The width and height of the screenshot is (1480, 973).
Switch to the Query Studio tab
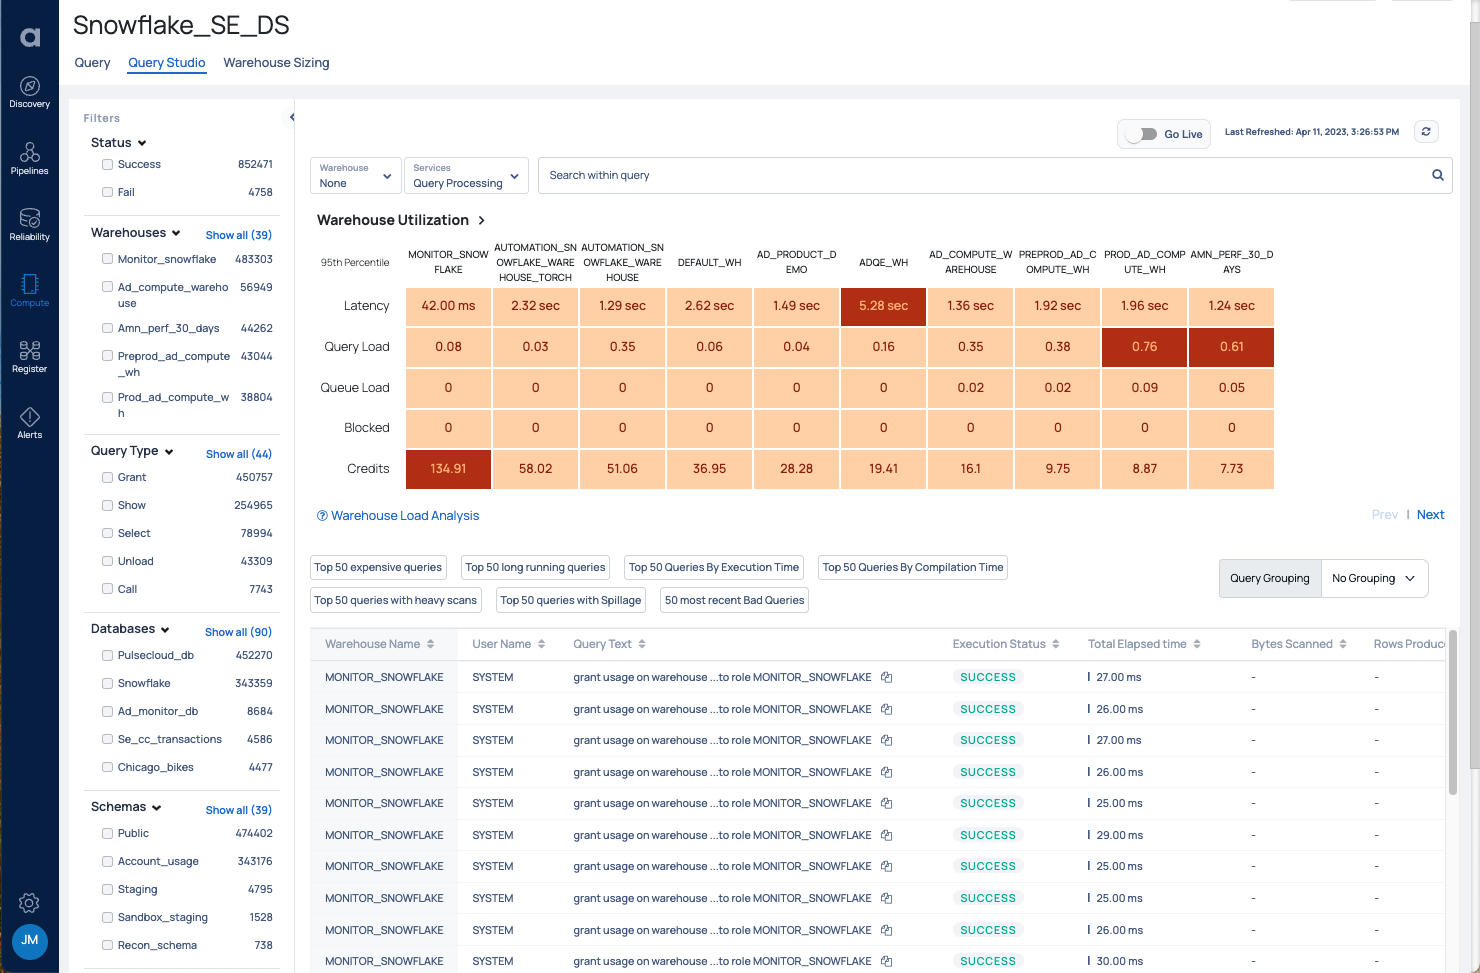(x=167, y=62)
